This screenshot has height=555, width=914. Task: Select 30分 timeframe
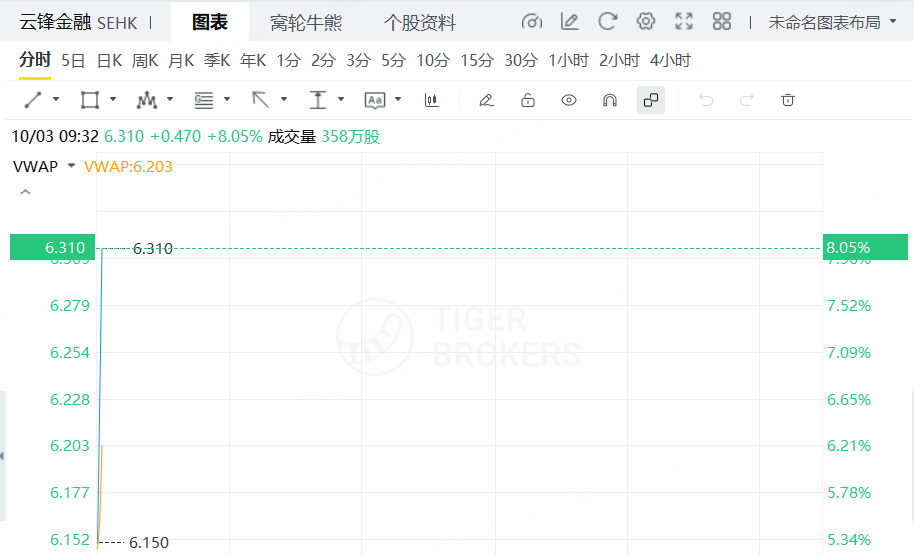pos(521,60)
